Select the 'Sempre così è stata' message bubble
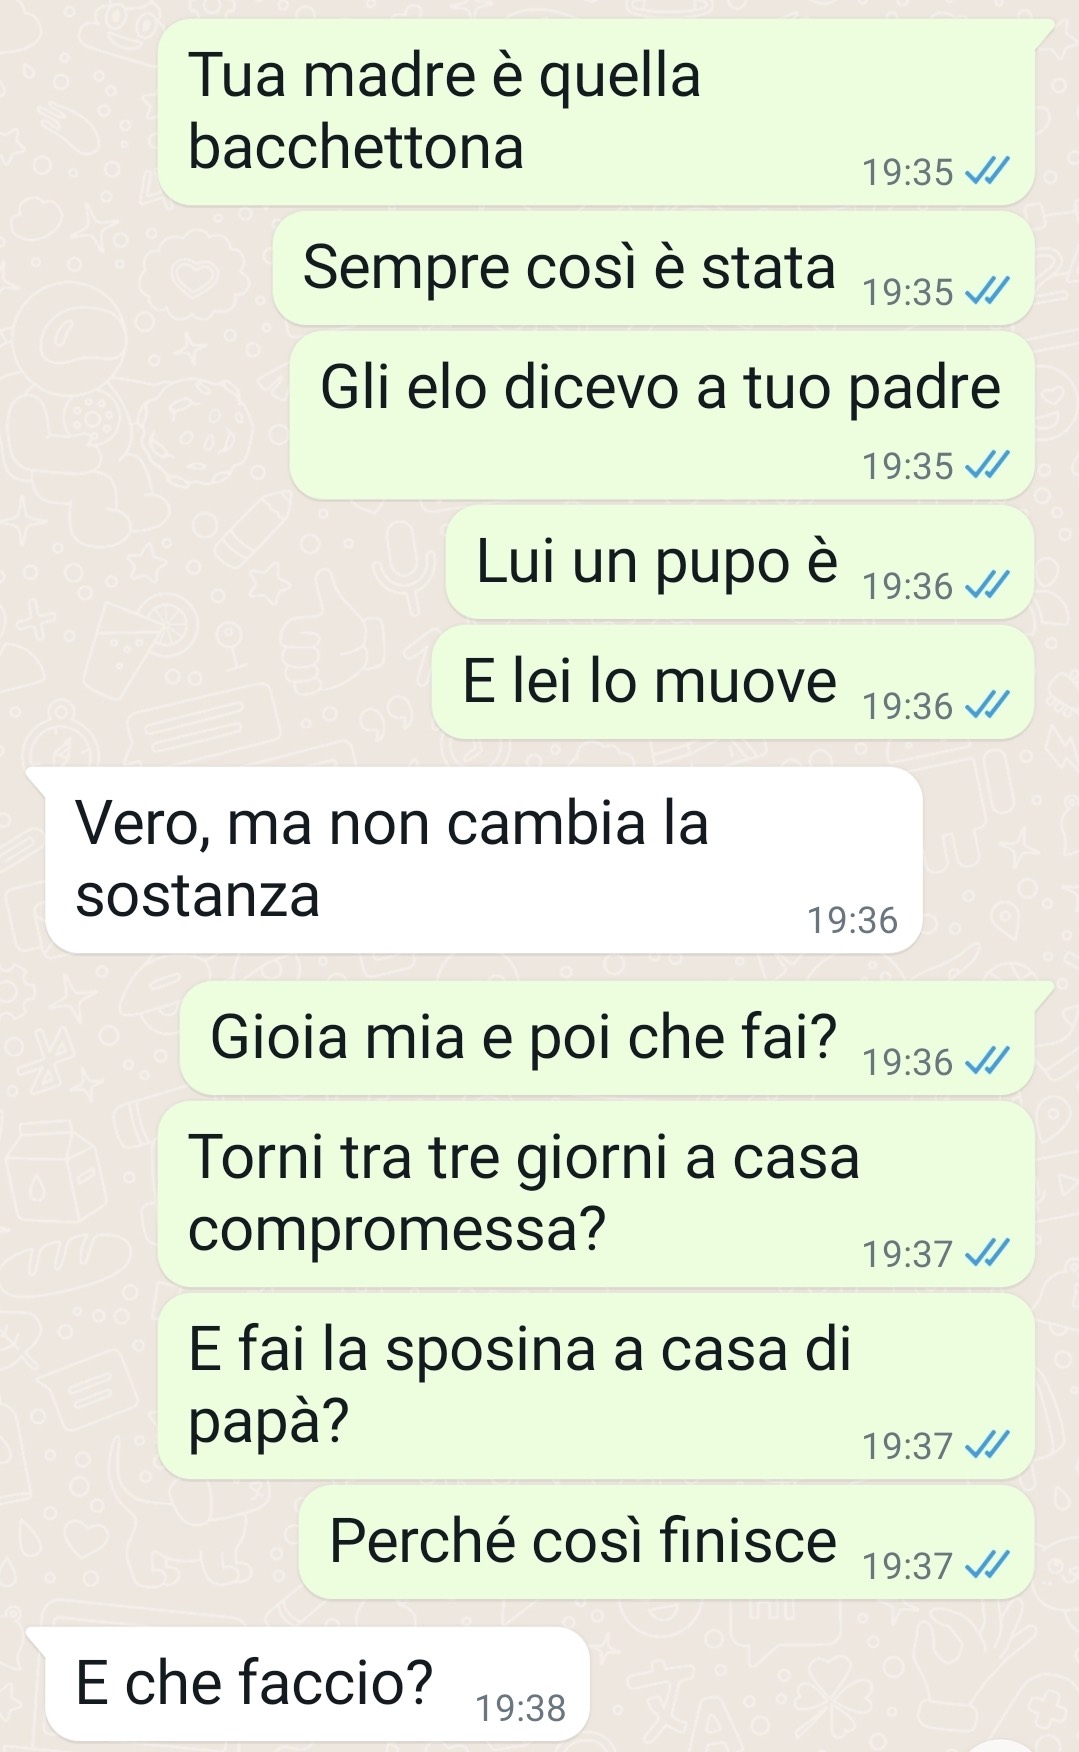The width and height of the screenshot is (1079, 1752). pyautogui.click(x=653, y=268)
